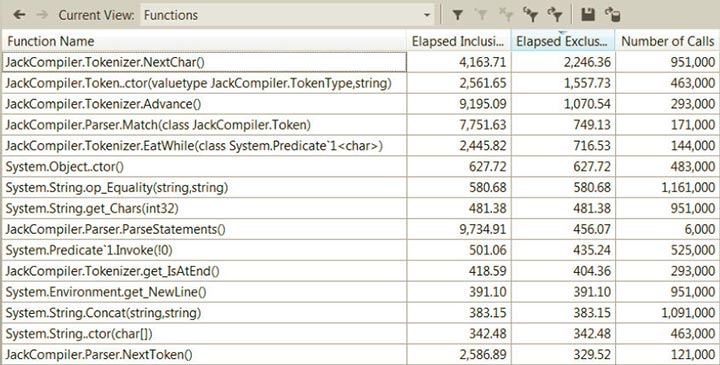Click the greyed funnel icon with X
The width and height of the screenshot is (720, 365).
tap(506, 15)
